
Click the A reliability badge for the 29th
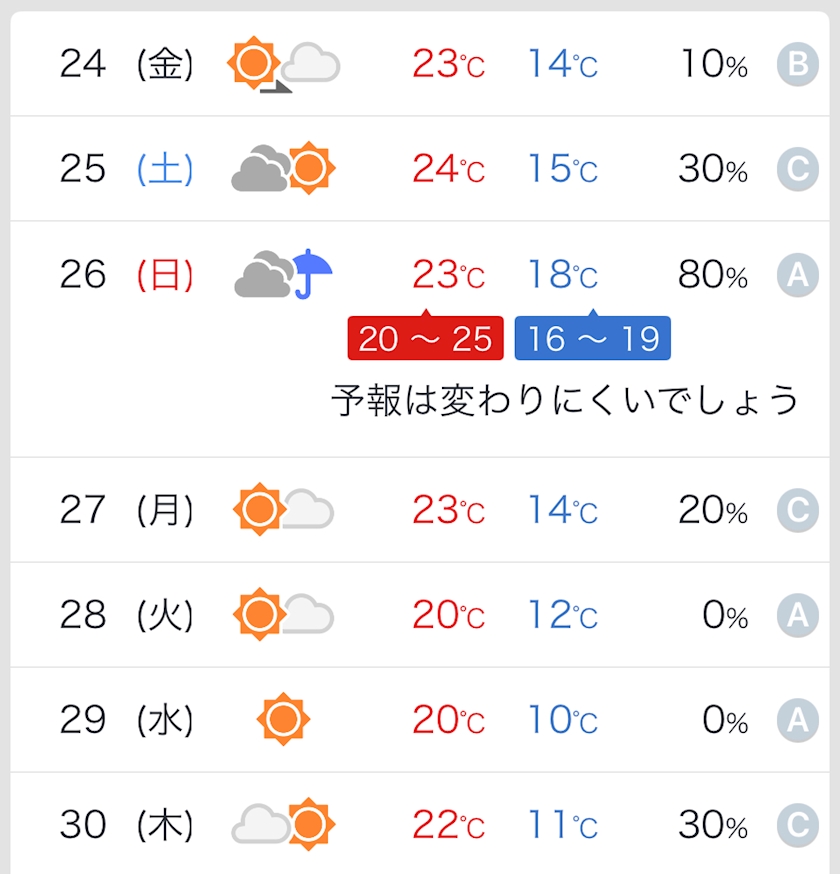tap(797, 720)
